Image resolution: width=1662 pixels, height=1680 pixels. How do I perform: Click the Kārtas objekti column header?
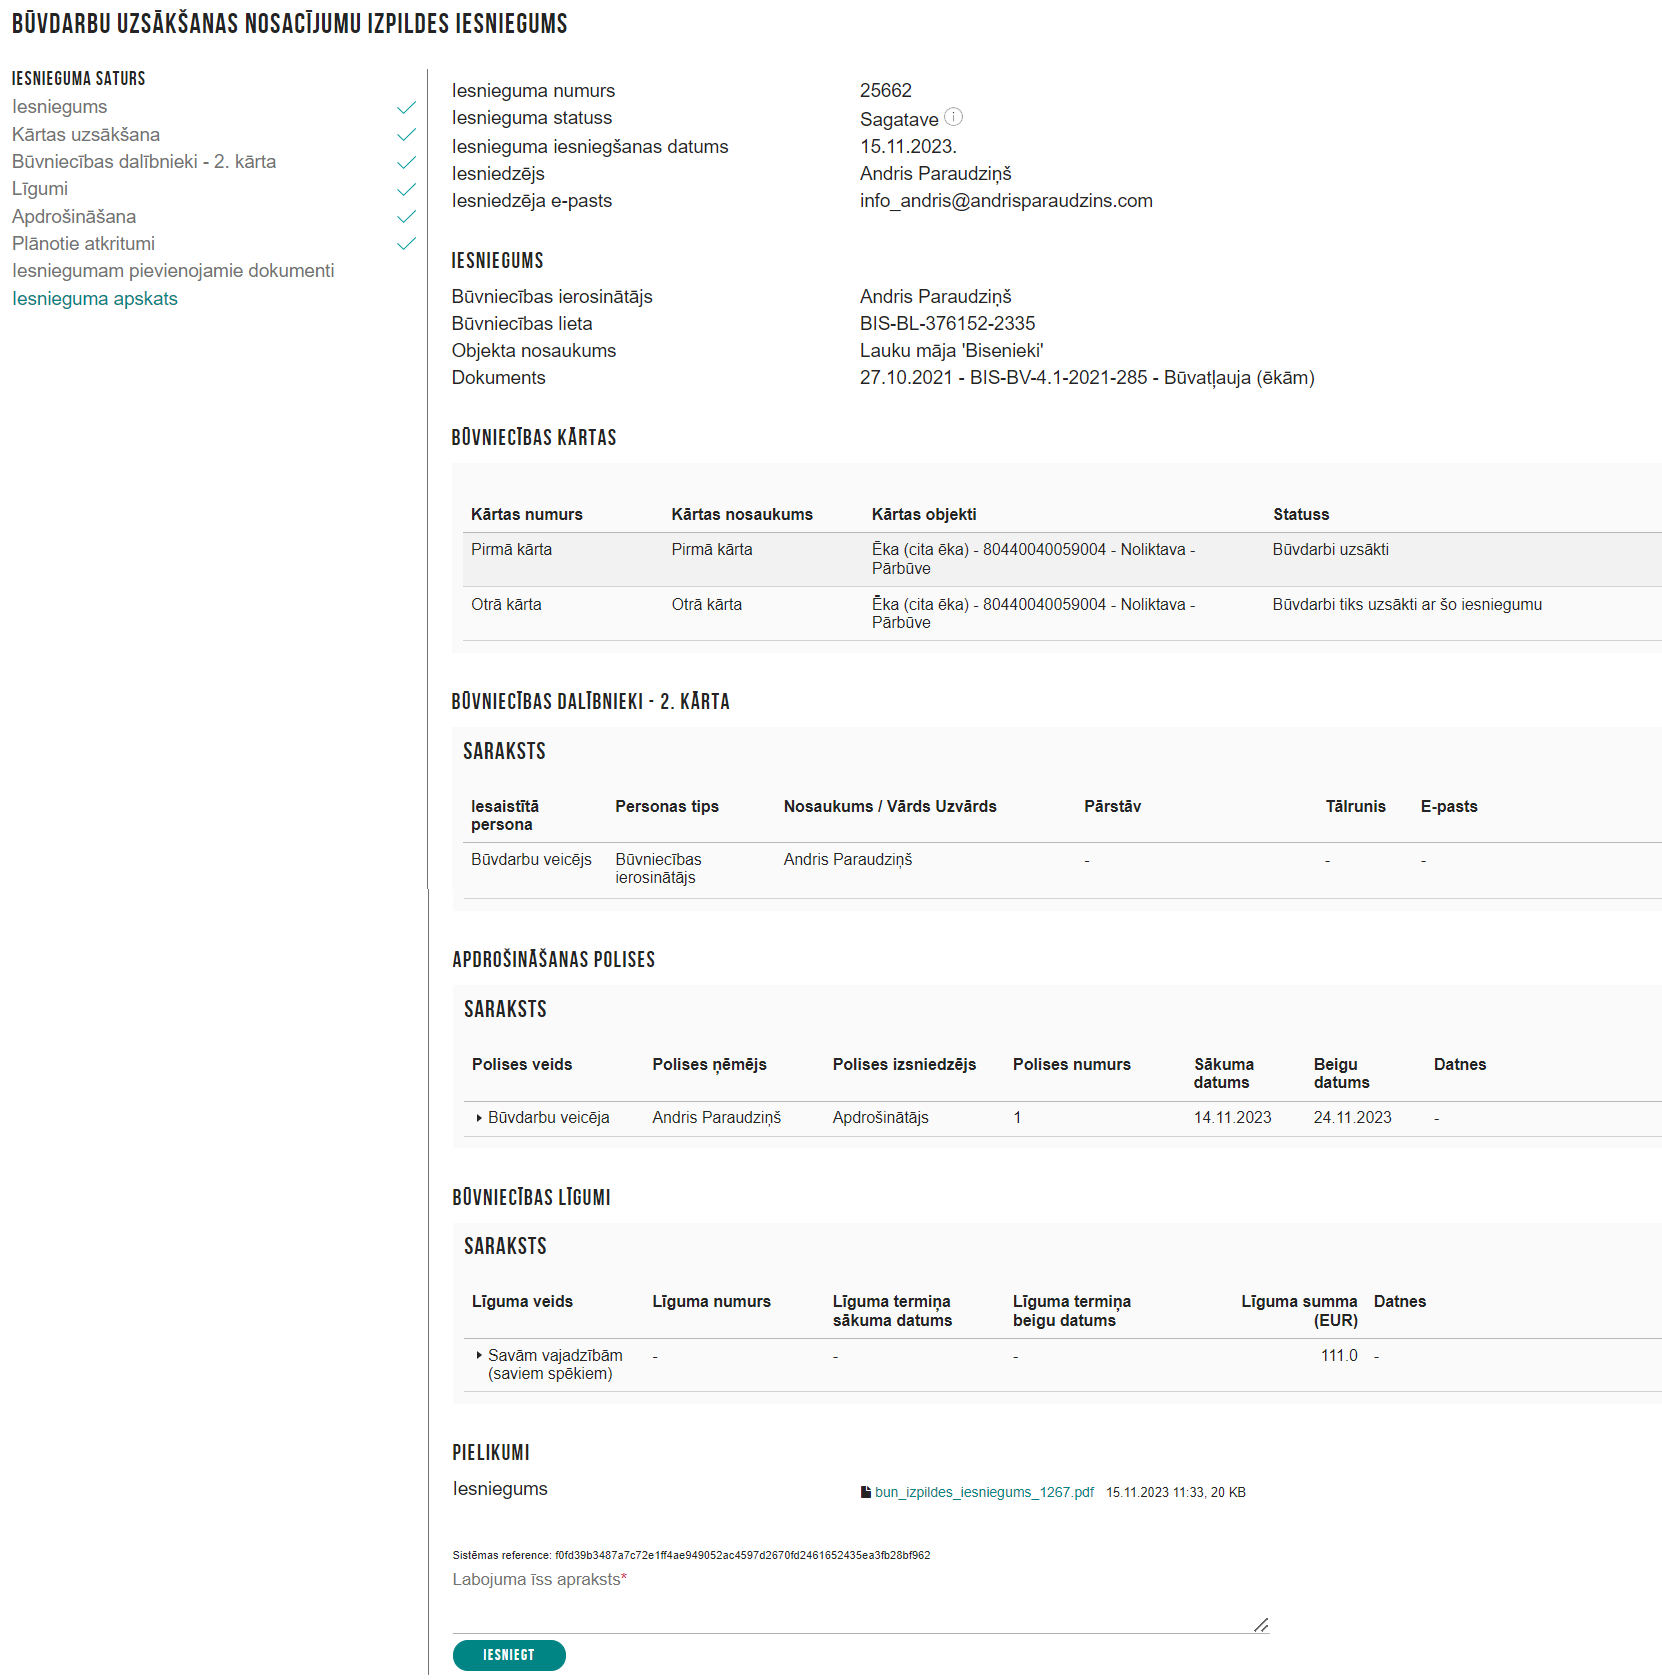(924, 514)
